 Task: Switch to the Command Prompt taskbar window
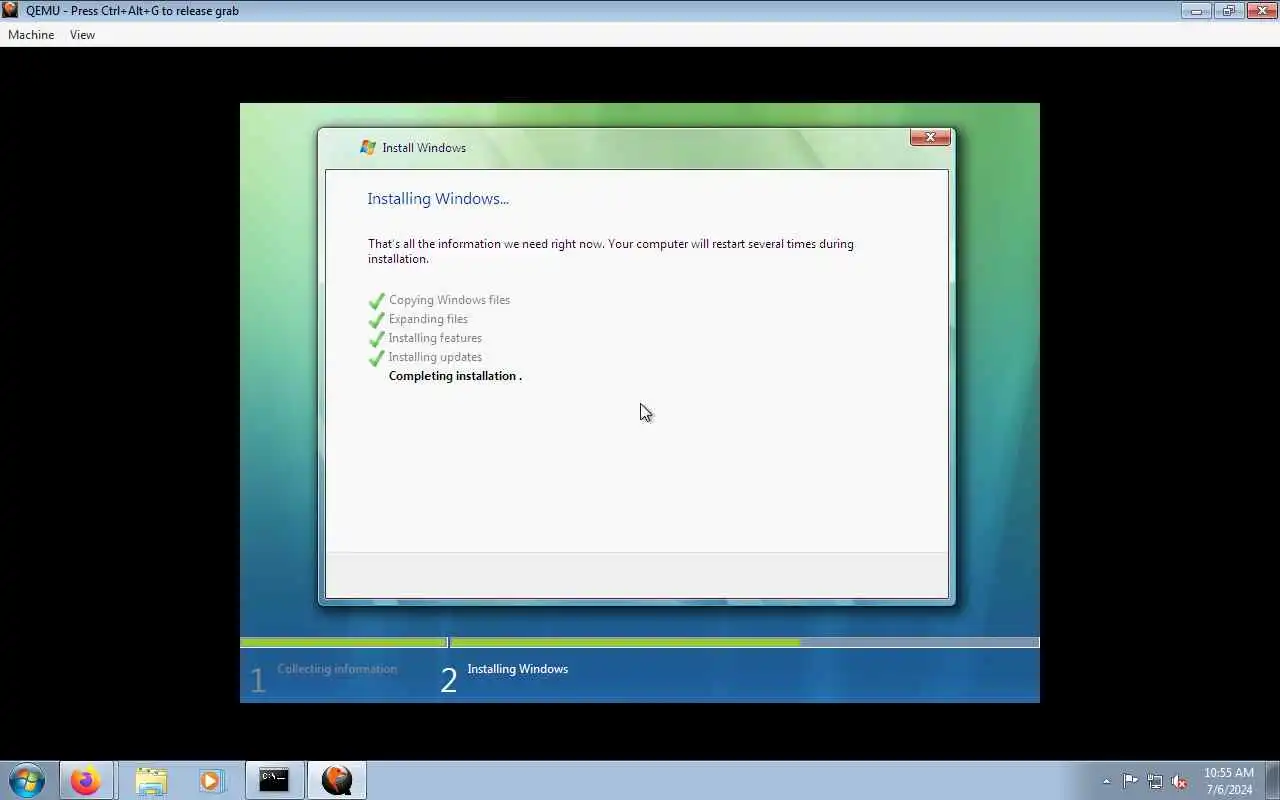tap(274, 780)
